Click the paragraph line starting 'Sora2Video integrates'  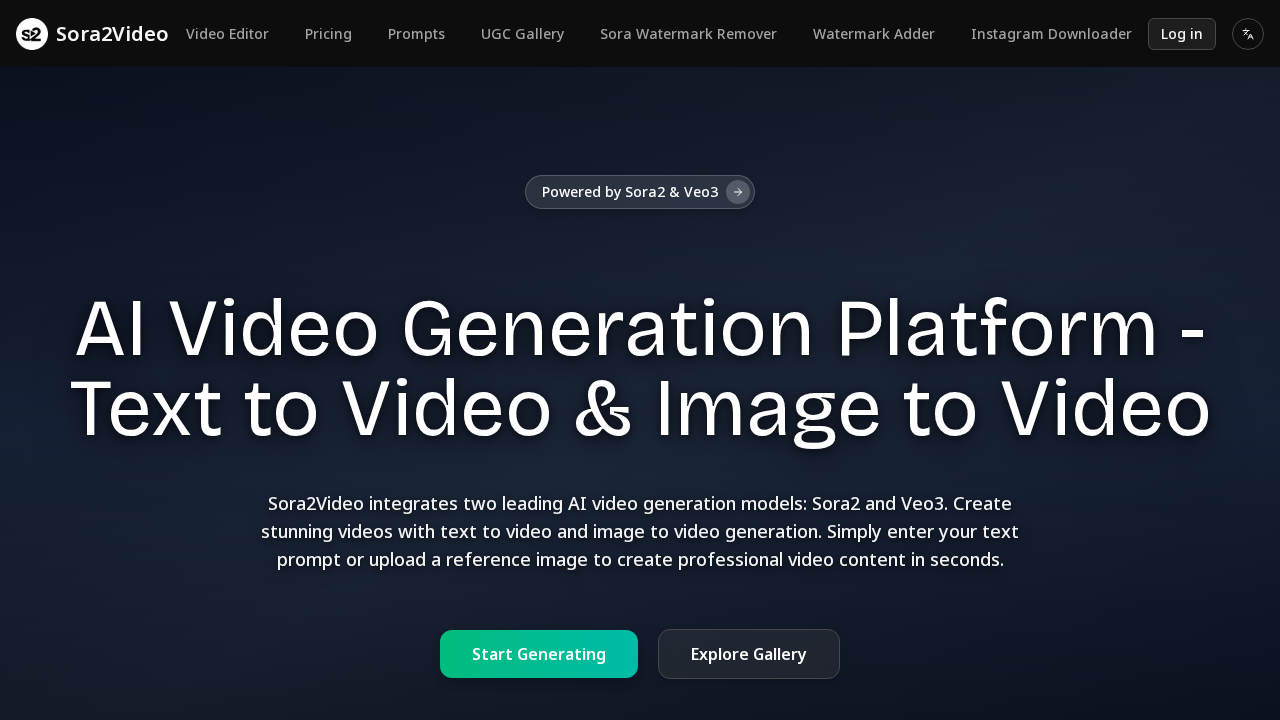click(x=640, y=503)
